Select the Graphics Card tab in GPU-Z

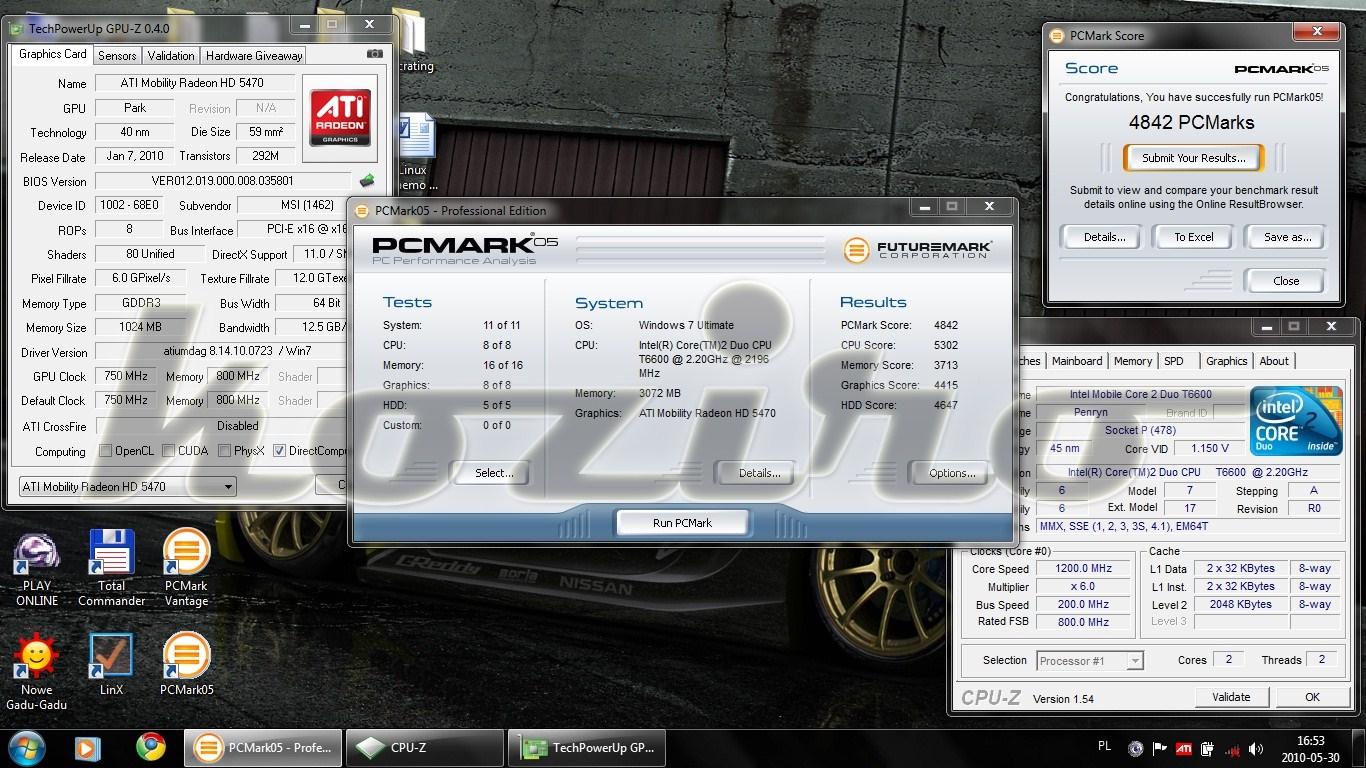(x=53, y=54)
